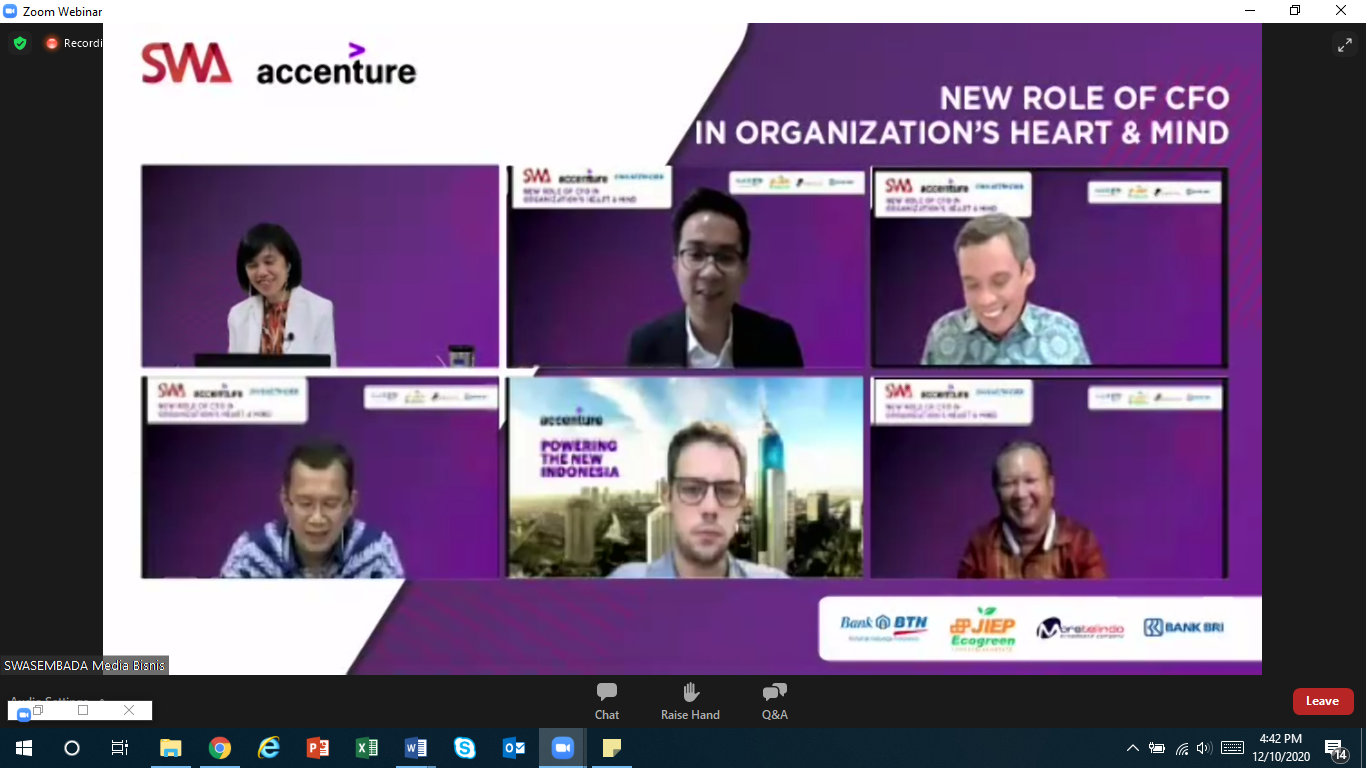
Task: Click the Zoom Webinar title bar icon
Action: 10,11
